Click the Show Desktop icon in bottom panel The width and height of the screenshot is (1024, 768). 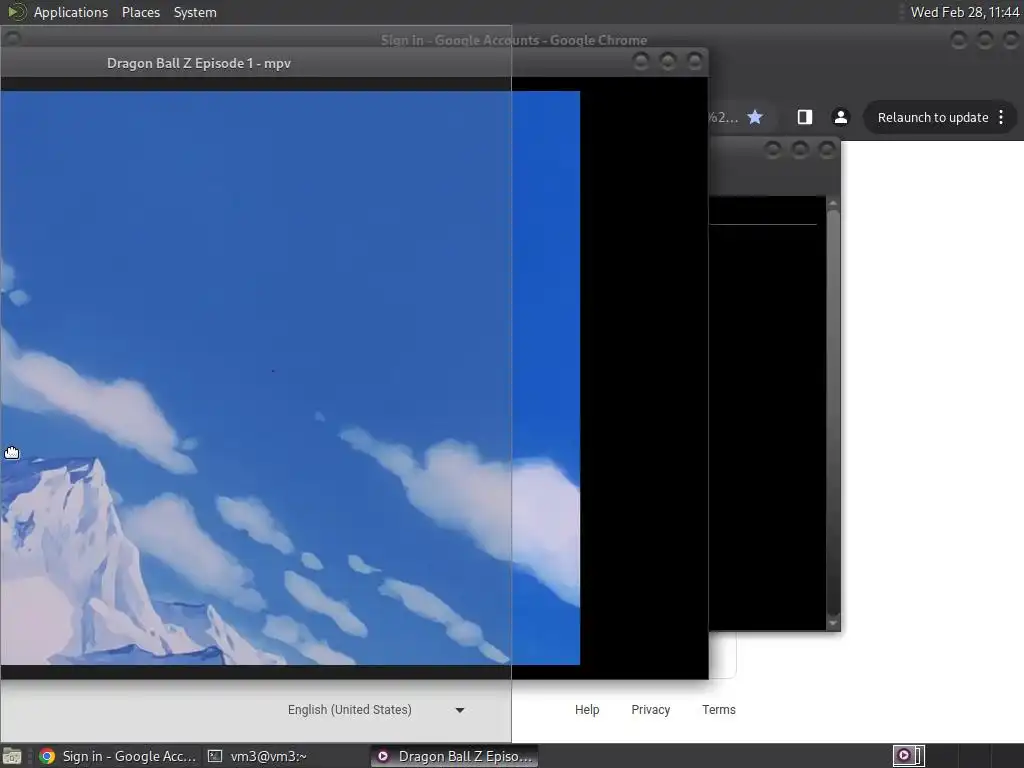coord(12,756)
